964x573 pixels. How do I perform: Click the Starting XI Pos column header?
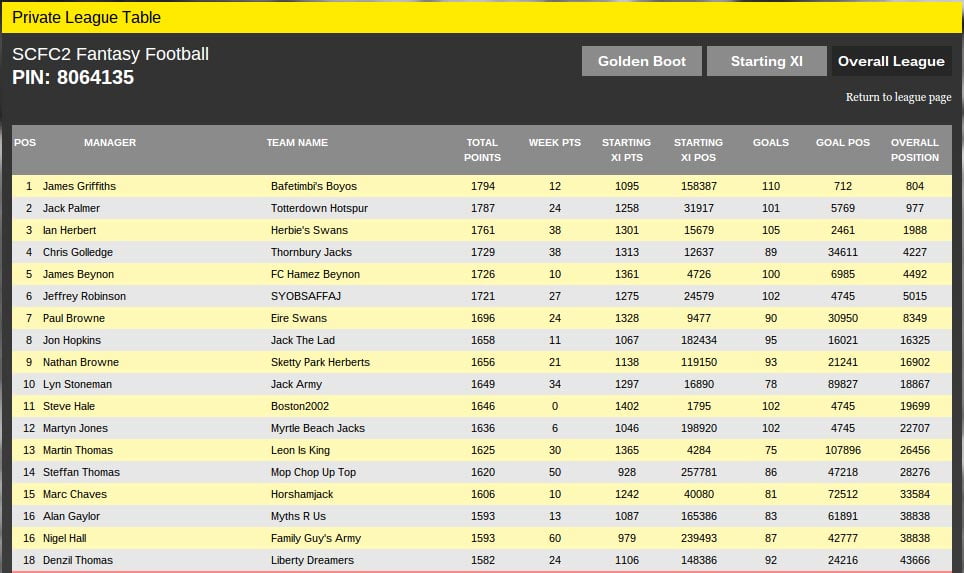698,150
